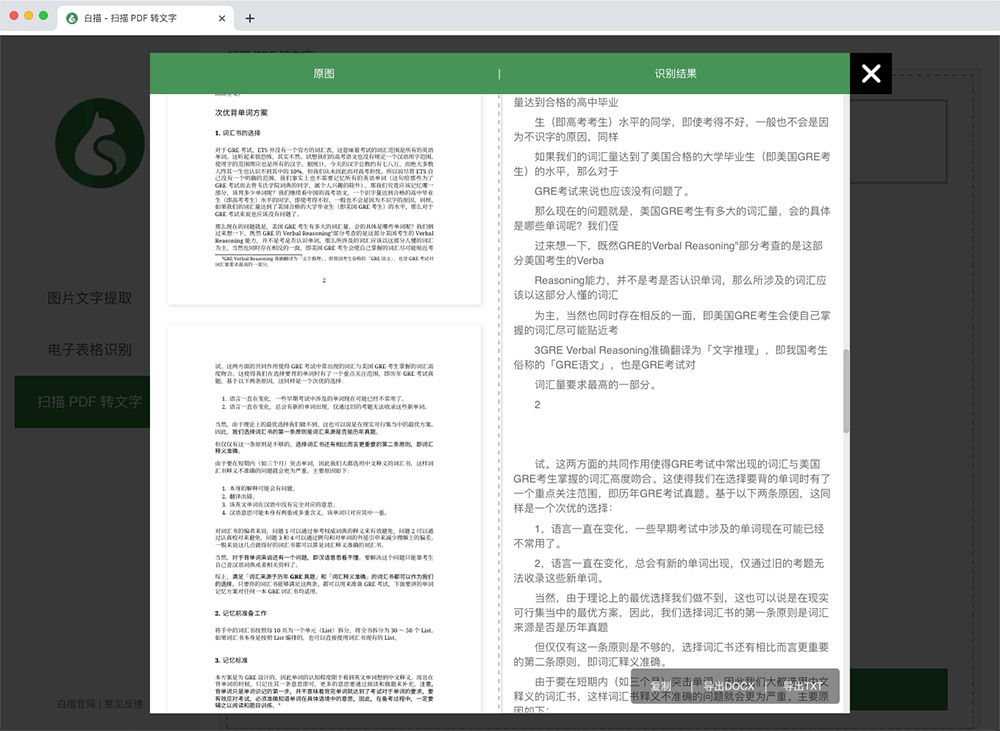1000x731 pixels.
Task: Click the macOS green fullscreen window button
Action: 43,15
